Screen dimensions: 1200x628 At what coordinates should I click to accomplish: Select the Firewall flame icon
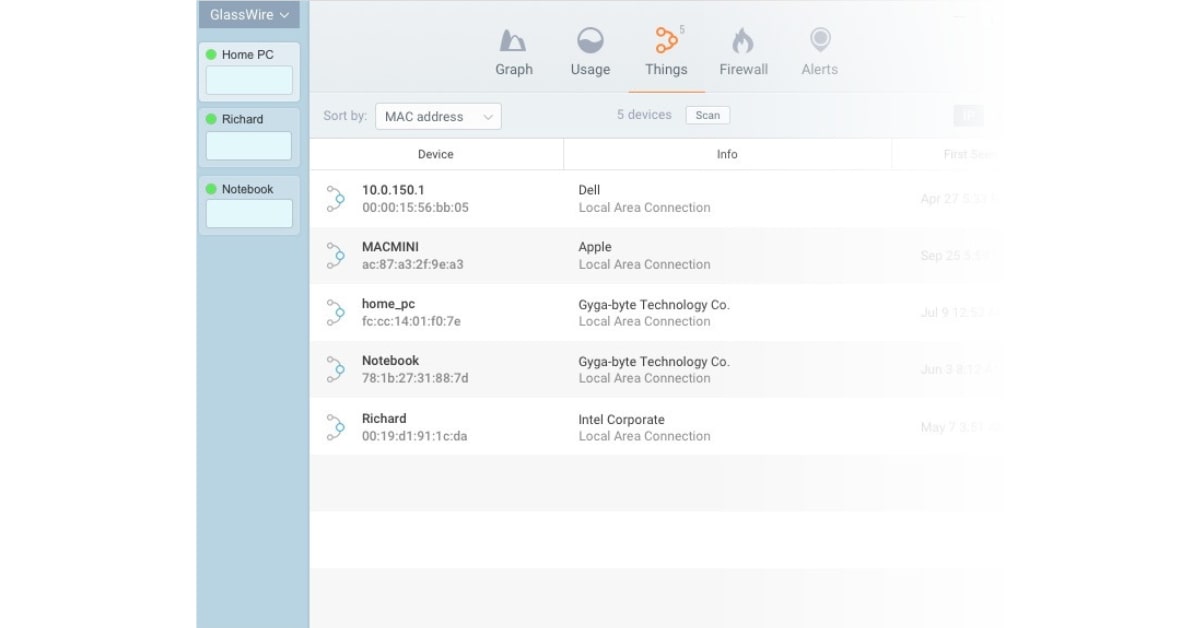coord(743,42)
